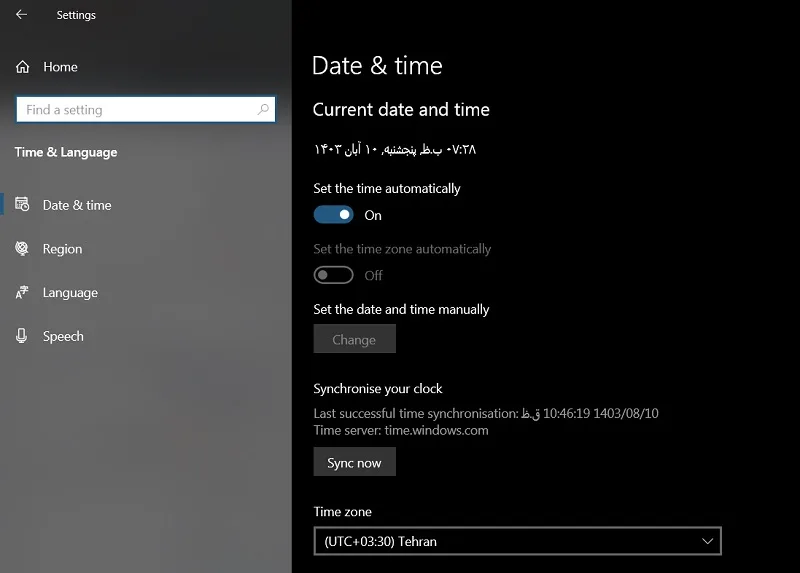Screen dimensions: 800x573
Task: Click the Synchronise your clock heading
Action: pyautogui.click(x=378, y=389)
